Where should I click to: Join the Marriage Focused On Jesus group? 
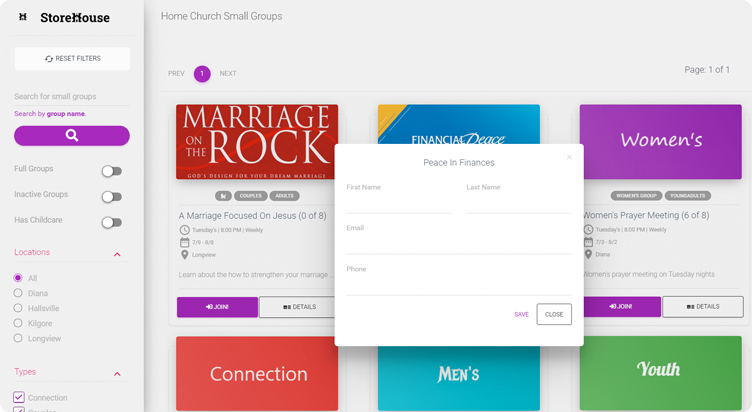(217, 307)
